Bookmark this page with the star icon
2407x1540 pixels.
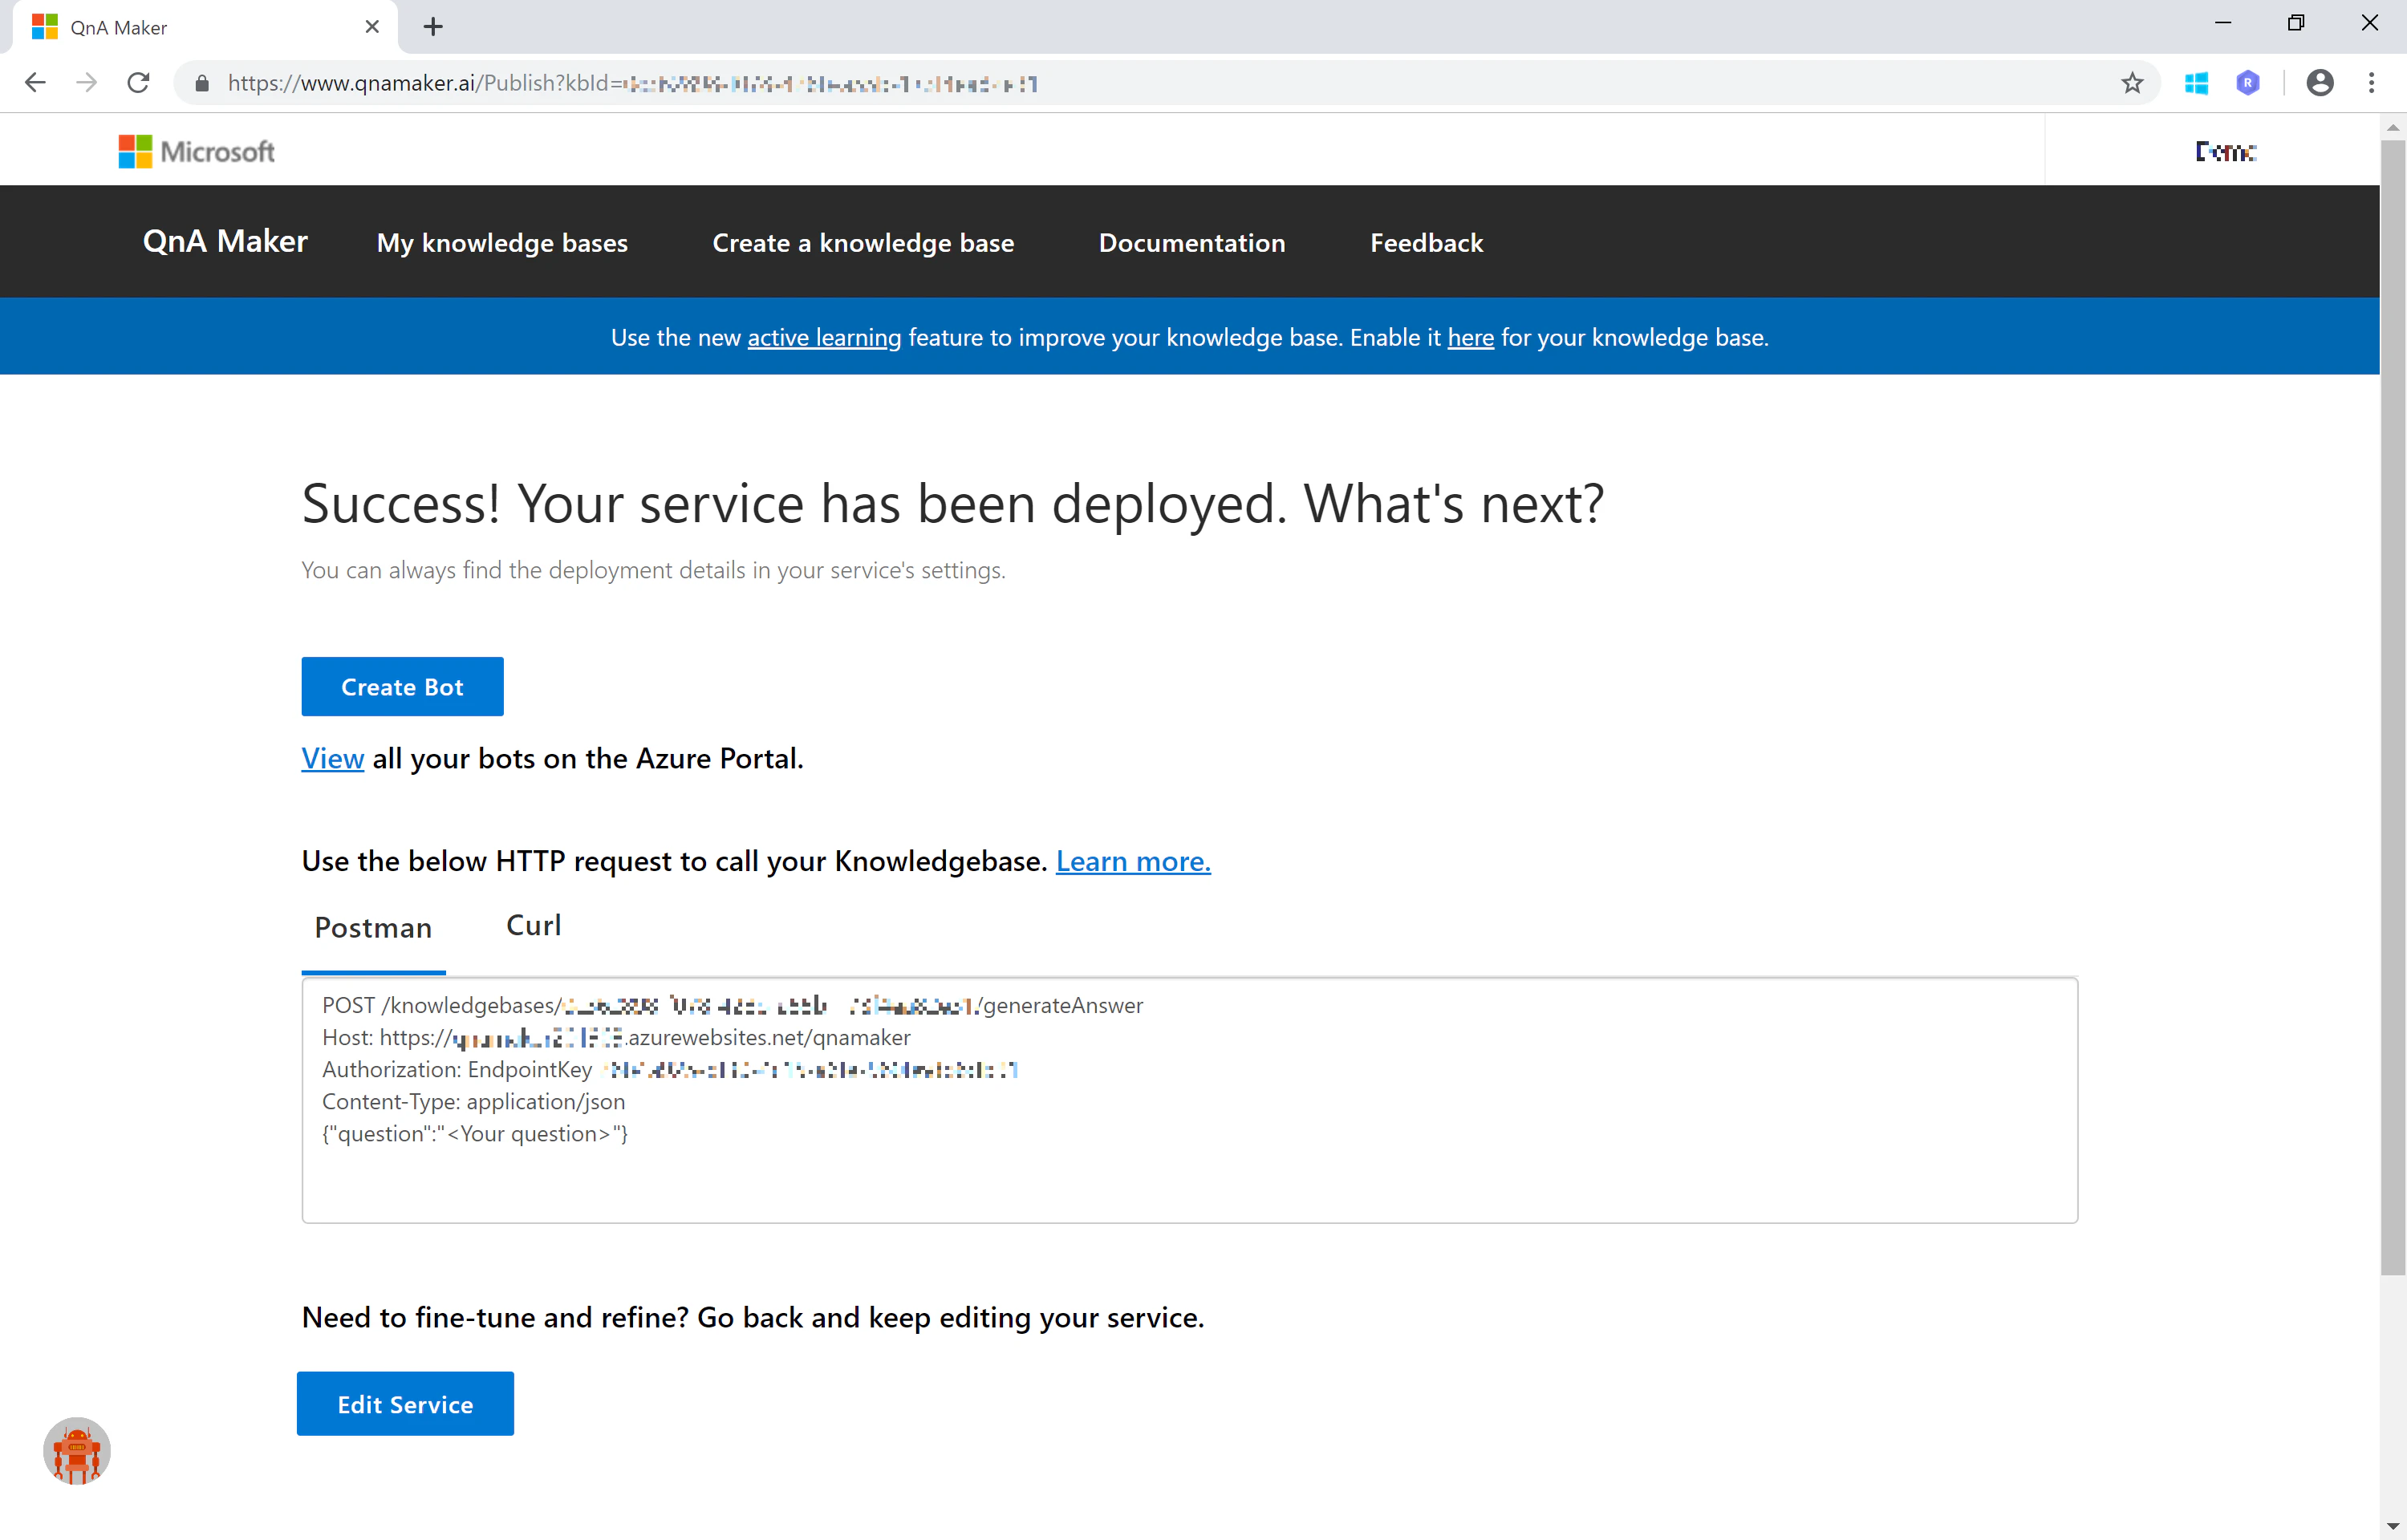[x=2132, y=83]
